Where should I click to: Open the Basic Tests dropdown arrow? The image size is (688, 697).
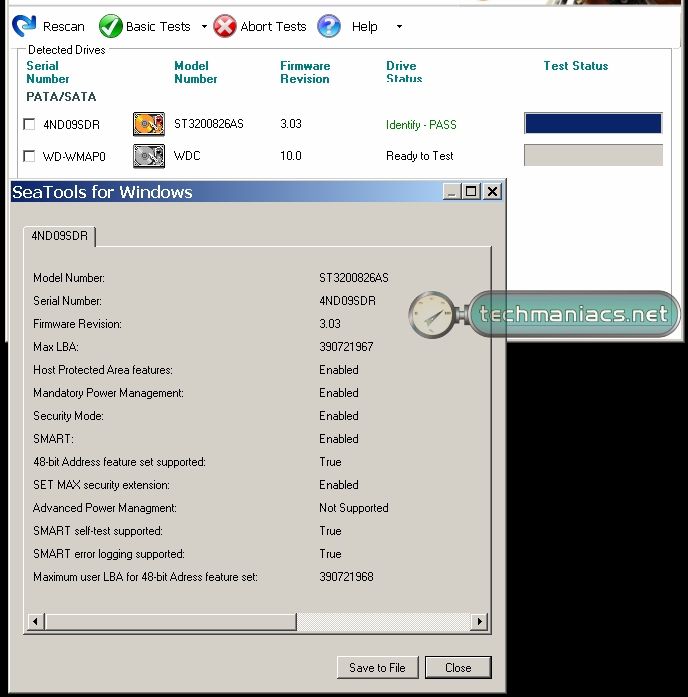[x=204, y=27]
